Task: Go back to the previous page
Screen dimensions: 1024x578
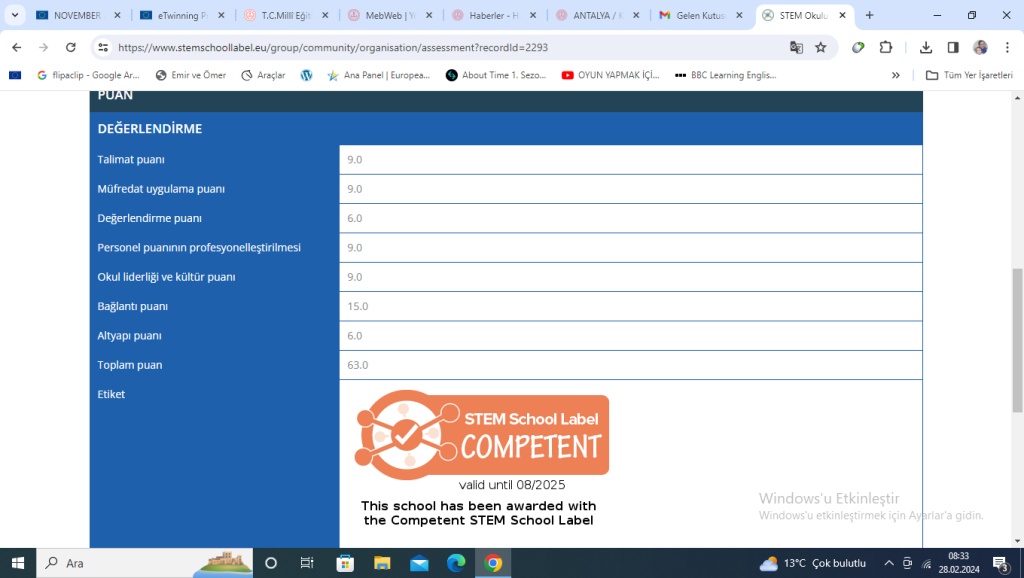Action: point(16,47)
